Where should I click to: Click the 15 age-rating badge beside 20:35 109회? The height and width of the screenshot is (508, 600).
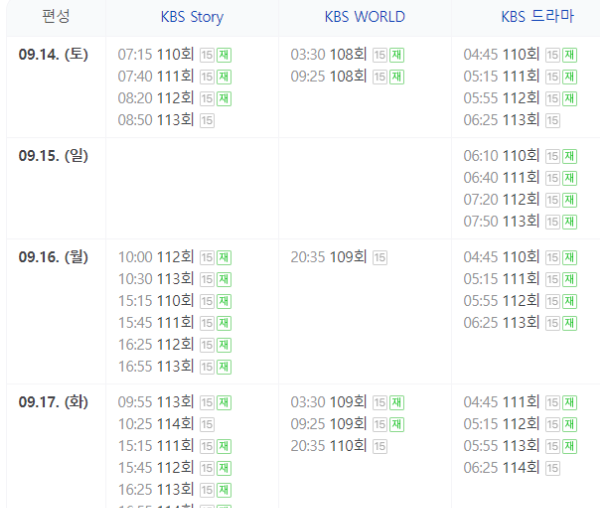coord(380,257)
